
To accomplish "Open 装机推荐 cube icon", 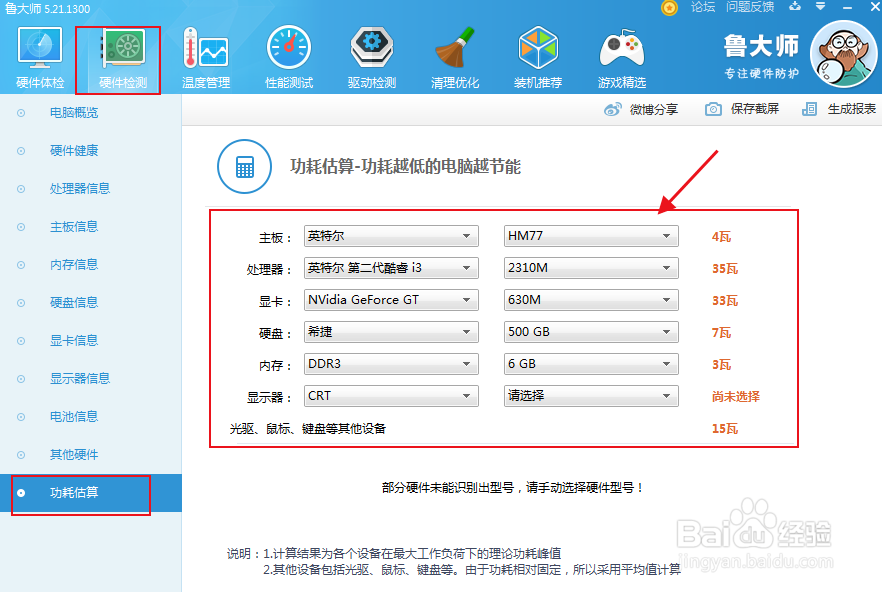I will (538, 58).
